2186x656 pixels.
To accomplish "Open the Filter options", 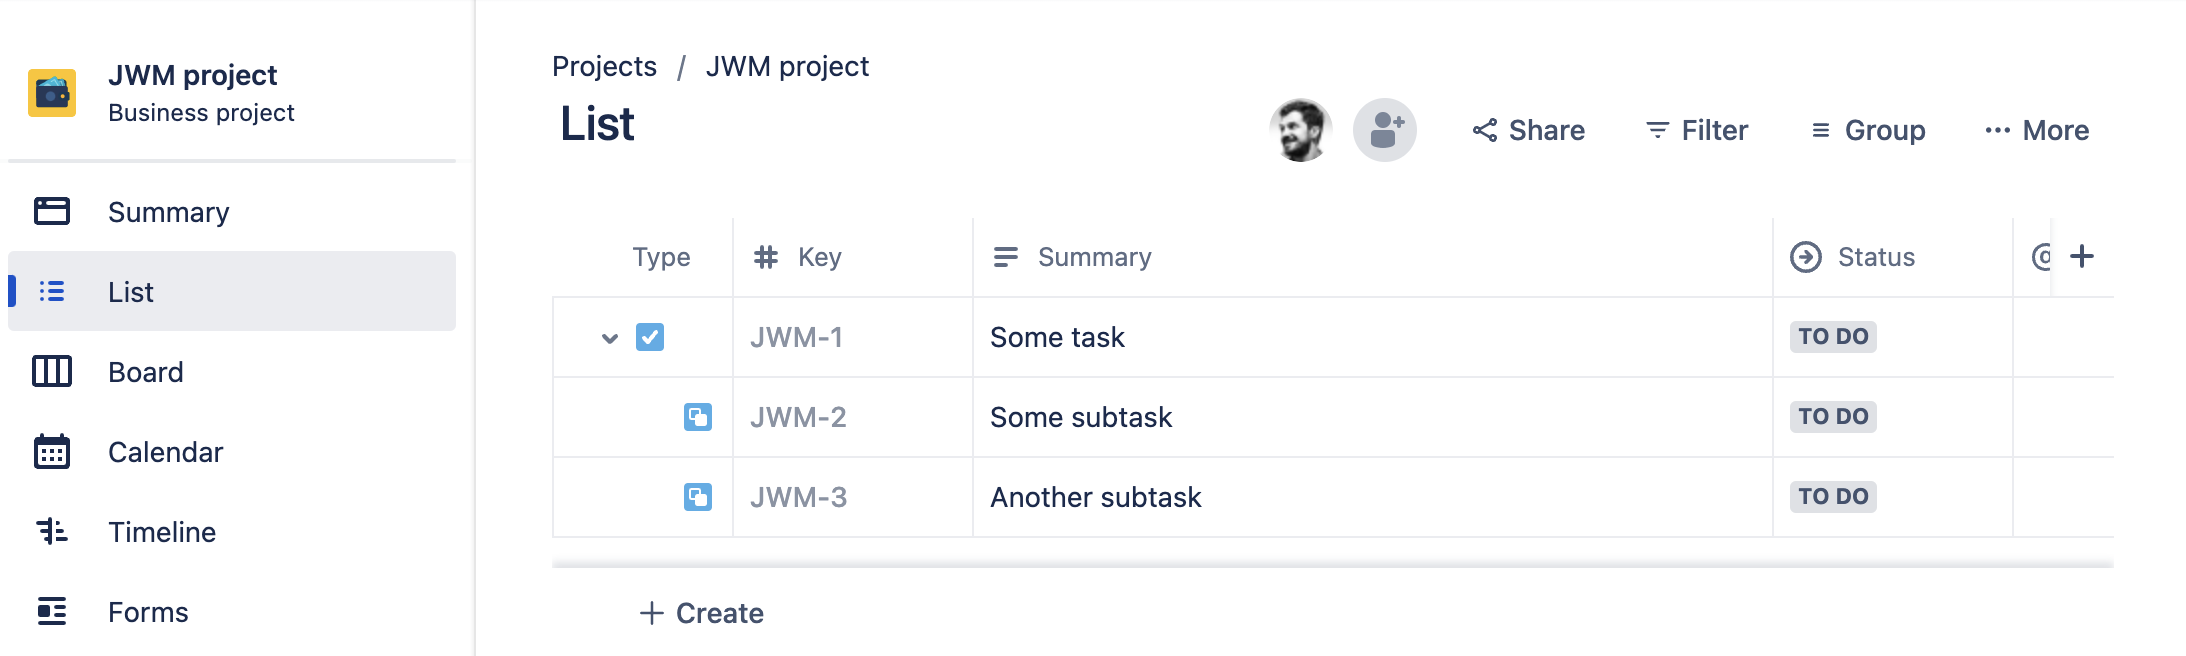I will (1697, 130).
